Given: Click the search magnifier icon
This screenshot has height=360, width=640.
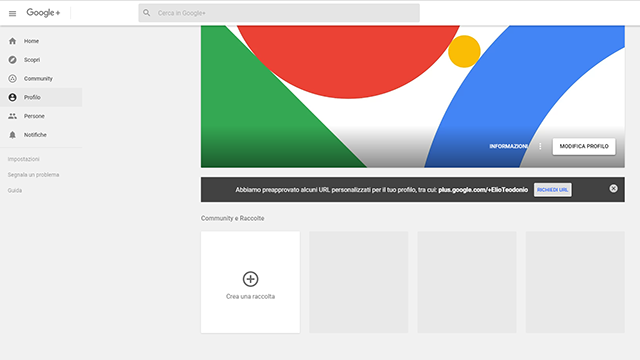Looking at the screenshot, I should pos(147,13).
